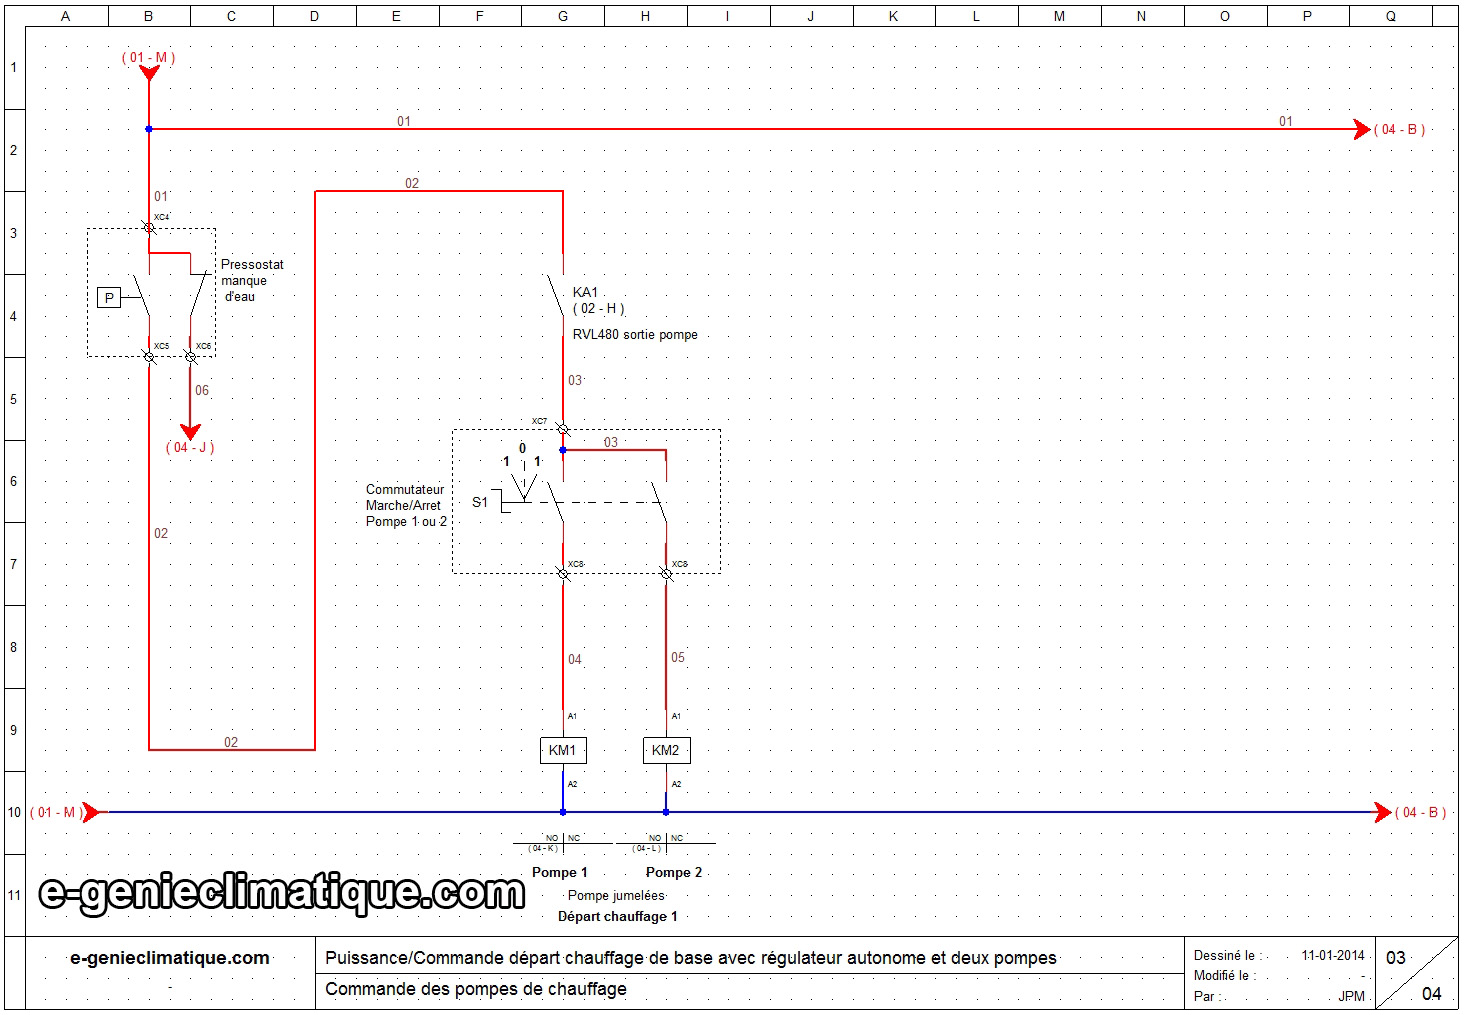Image resolution: width=1465 pixels, height=1015 pixels.
Task: Click the A1 label above KM1
Action: (x=572, y=717)
